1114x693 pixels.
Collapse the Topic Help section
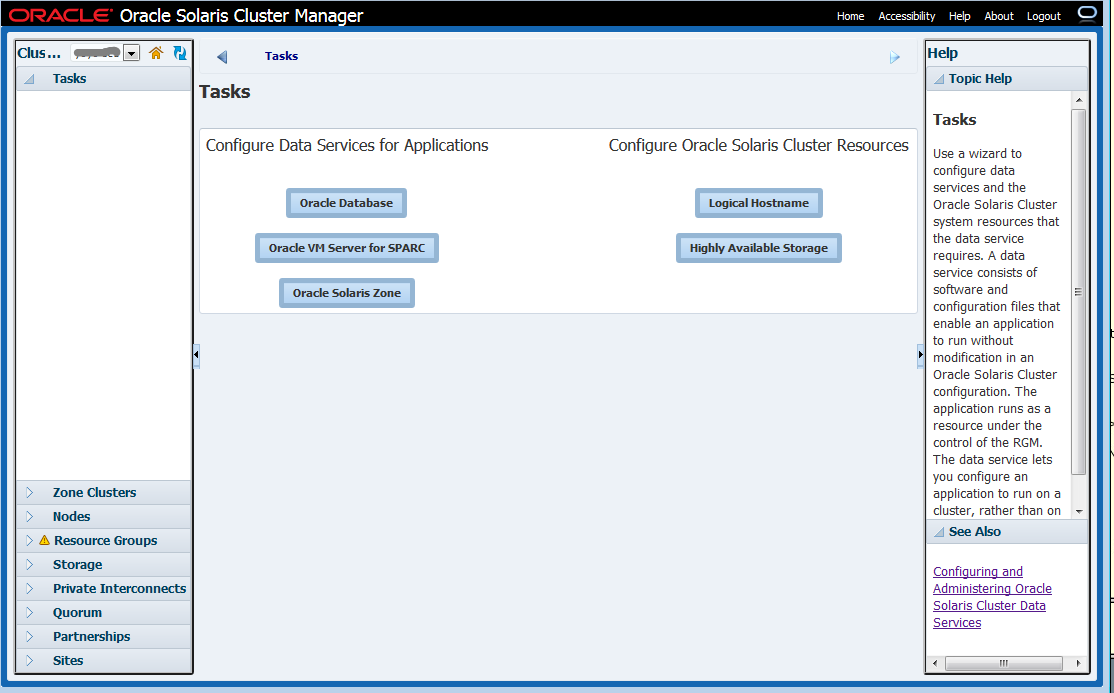click(x=939, y=79)
